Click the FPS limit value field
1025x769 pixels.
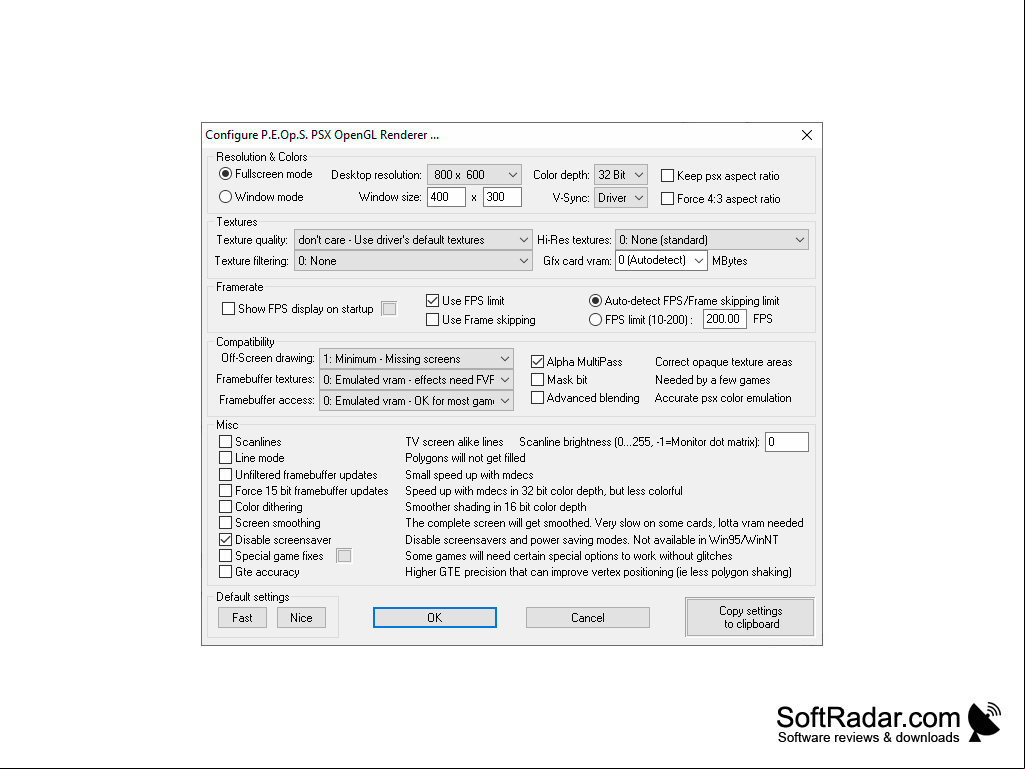coord(724,319)
